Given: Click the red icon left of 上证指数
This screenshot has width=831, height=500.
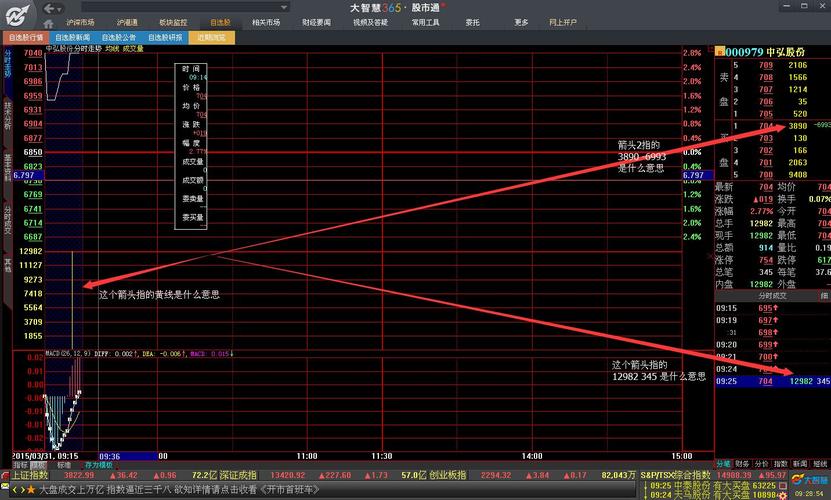Looking at the screenshot, I should coord(5,475).
